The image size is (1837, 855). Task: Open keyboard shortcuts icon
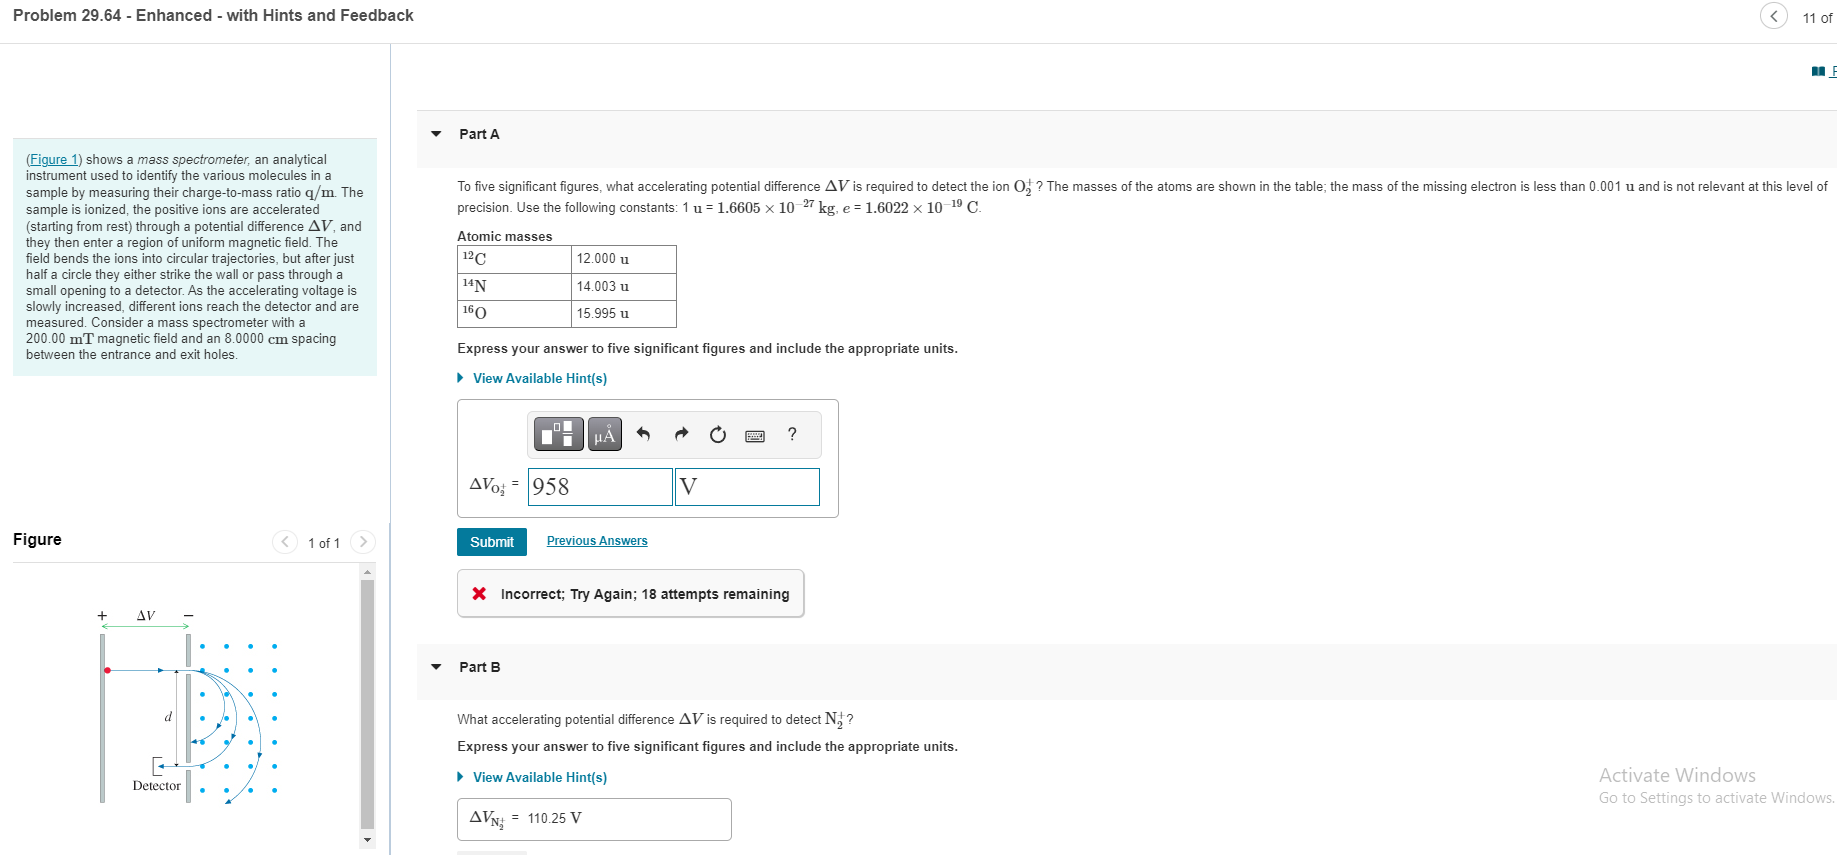(755, 436)
